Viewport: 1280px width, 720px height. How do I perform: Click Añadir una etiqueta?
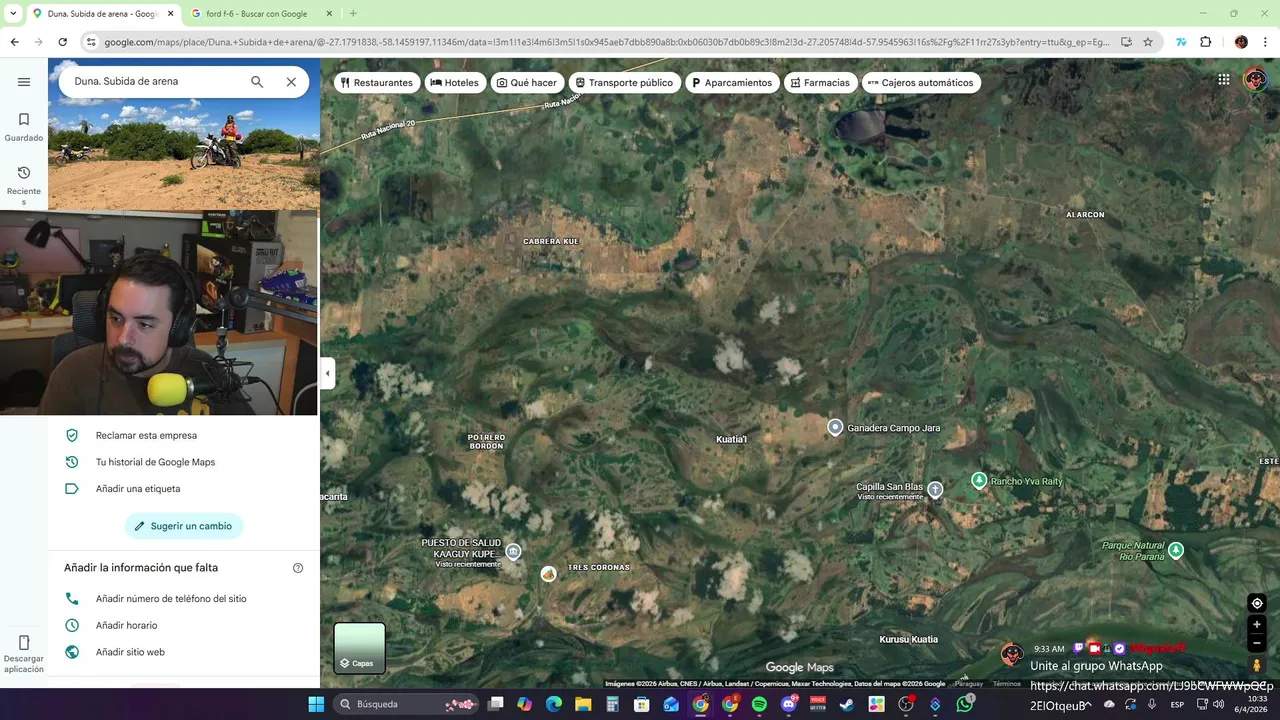click(x=138, y=489)
